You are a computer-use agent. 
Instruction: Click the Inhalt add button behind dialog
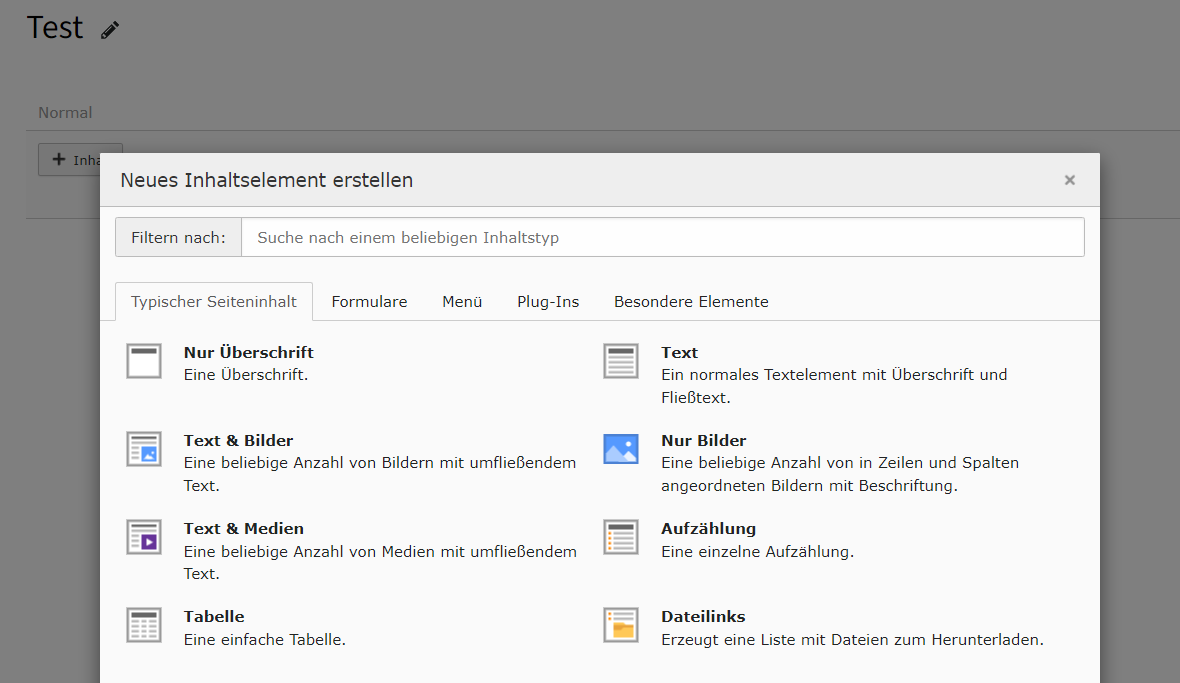pos(69,159)
